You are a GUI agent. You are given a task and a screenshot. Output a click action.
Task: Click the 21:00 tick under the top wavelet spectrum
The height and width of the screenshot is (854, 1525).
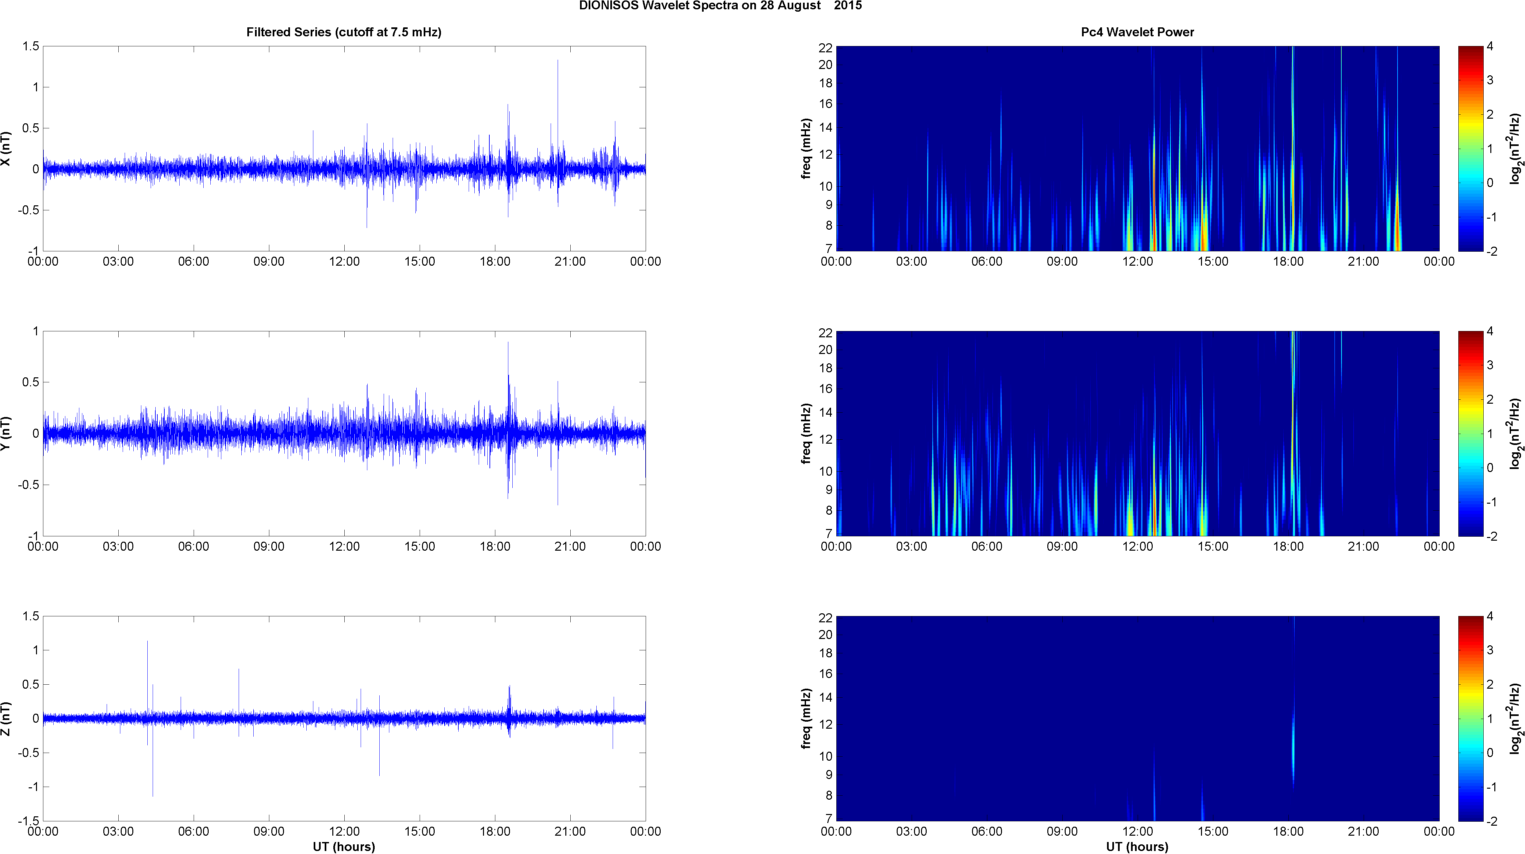(1364, 262)
